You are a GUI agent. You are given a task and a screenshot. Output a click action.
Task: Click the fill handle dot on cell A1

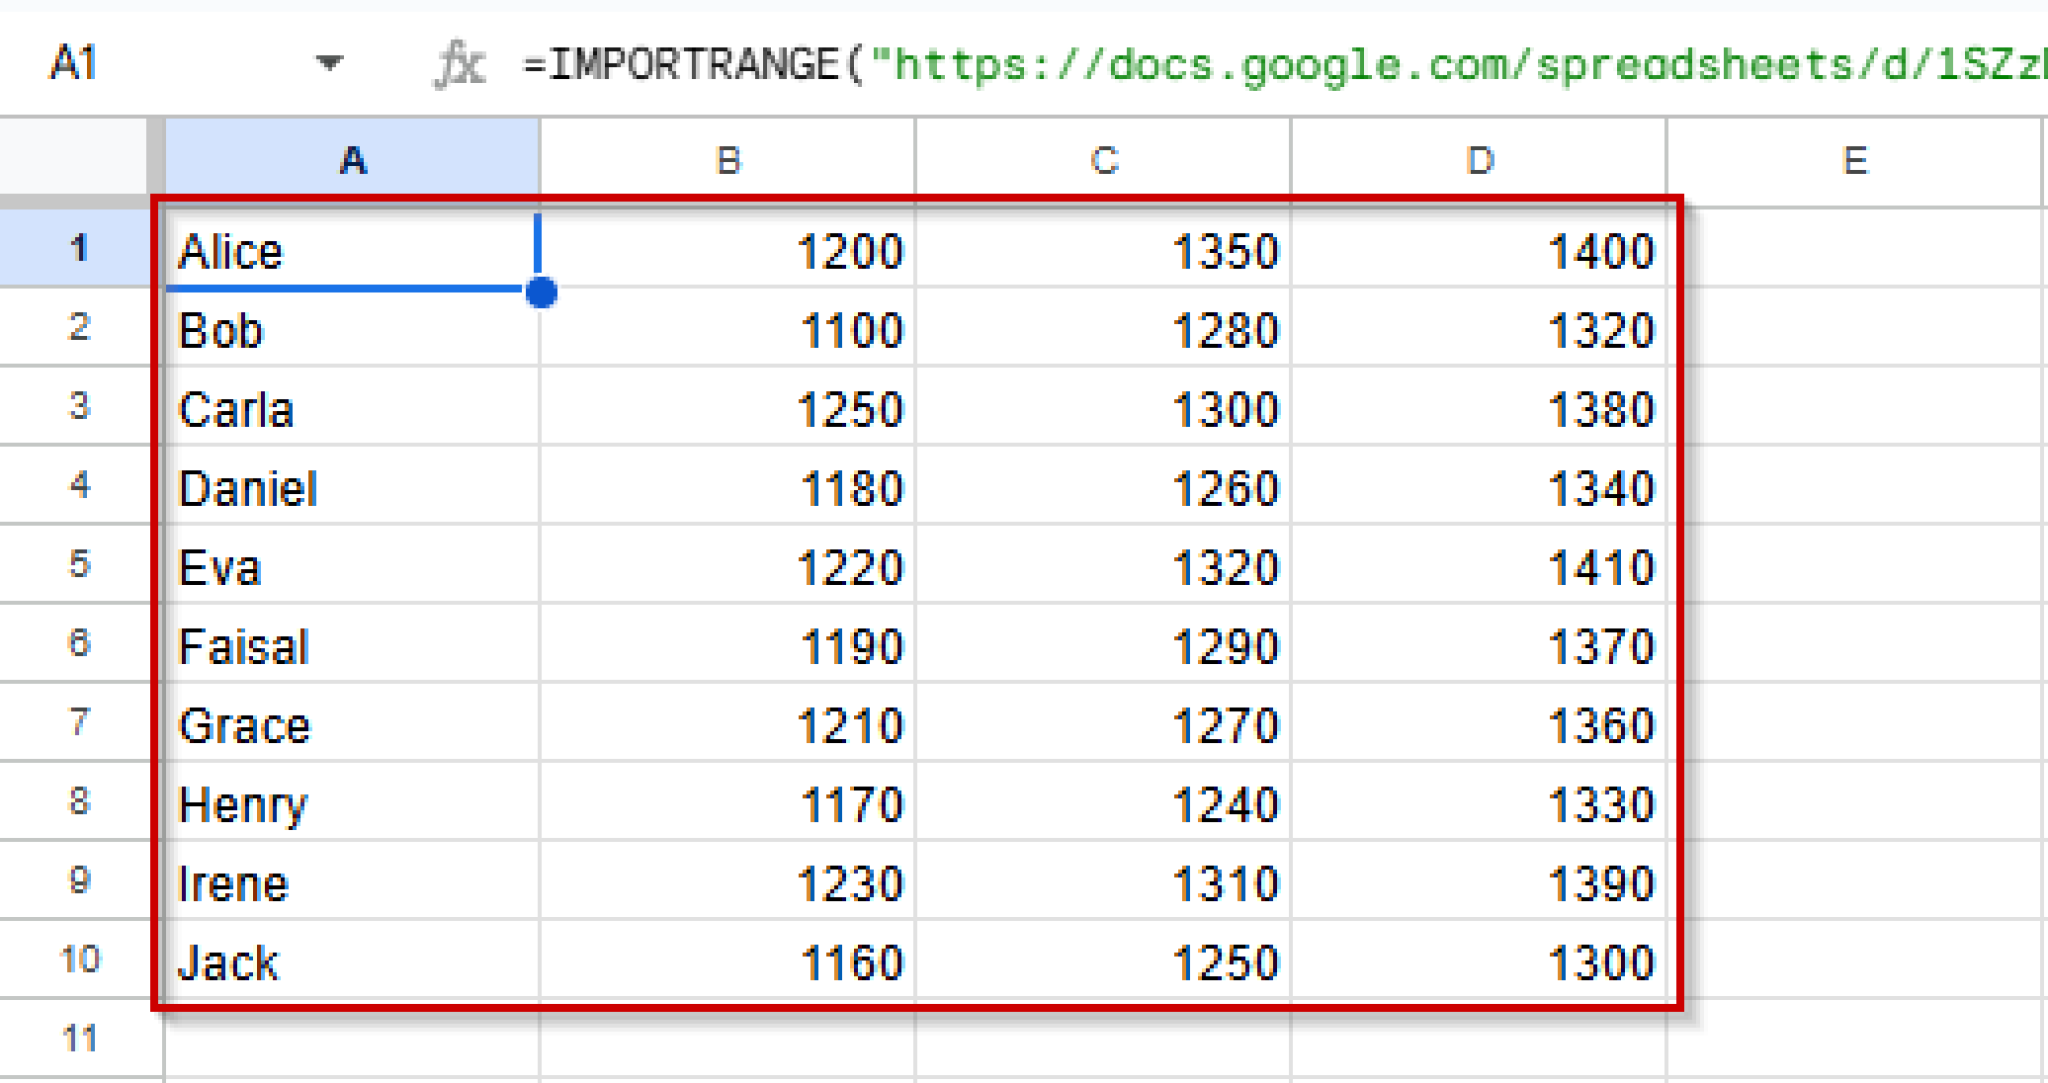point(541,293)
